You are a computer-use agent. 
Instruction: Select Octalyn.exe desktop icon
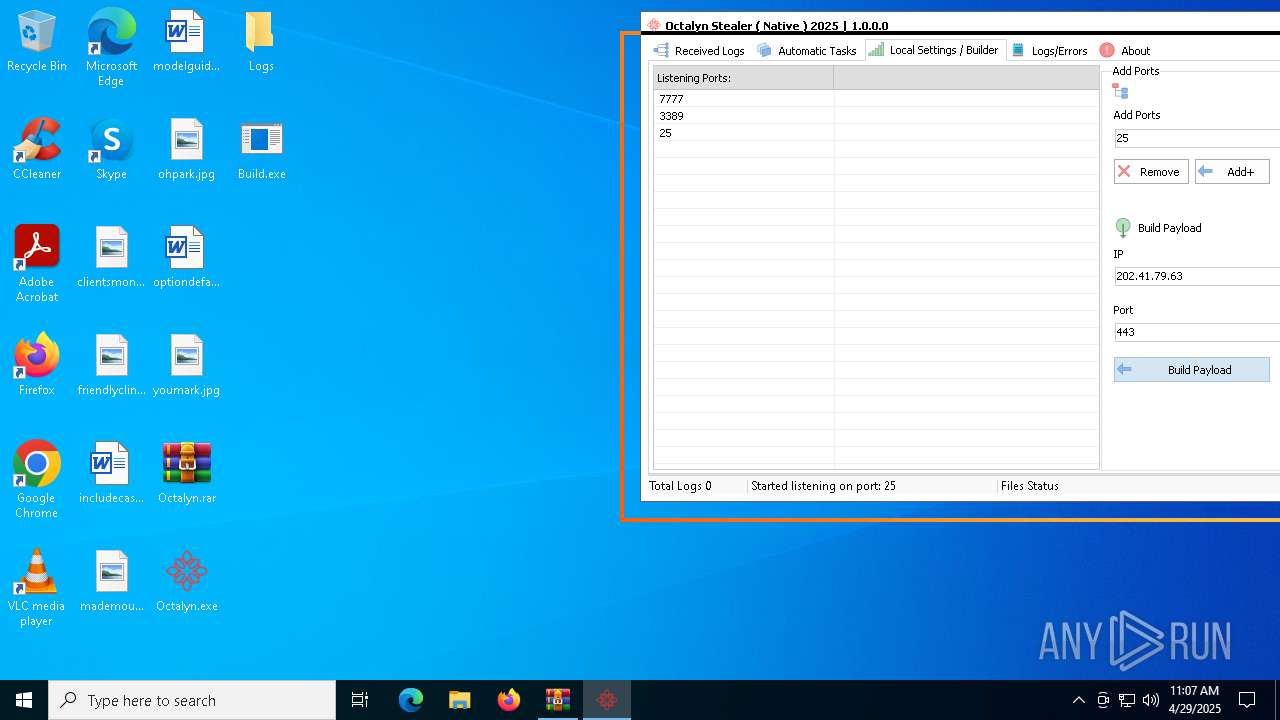186,582
